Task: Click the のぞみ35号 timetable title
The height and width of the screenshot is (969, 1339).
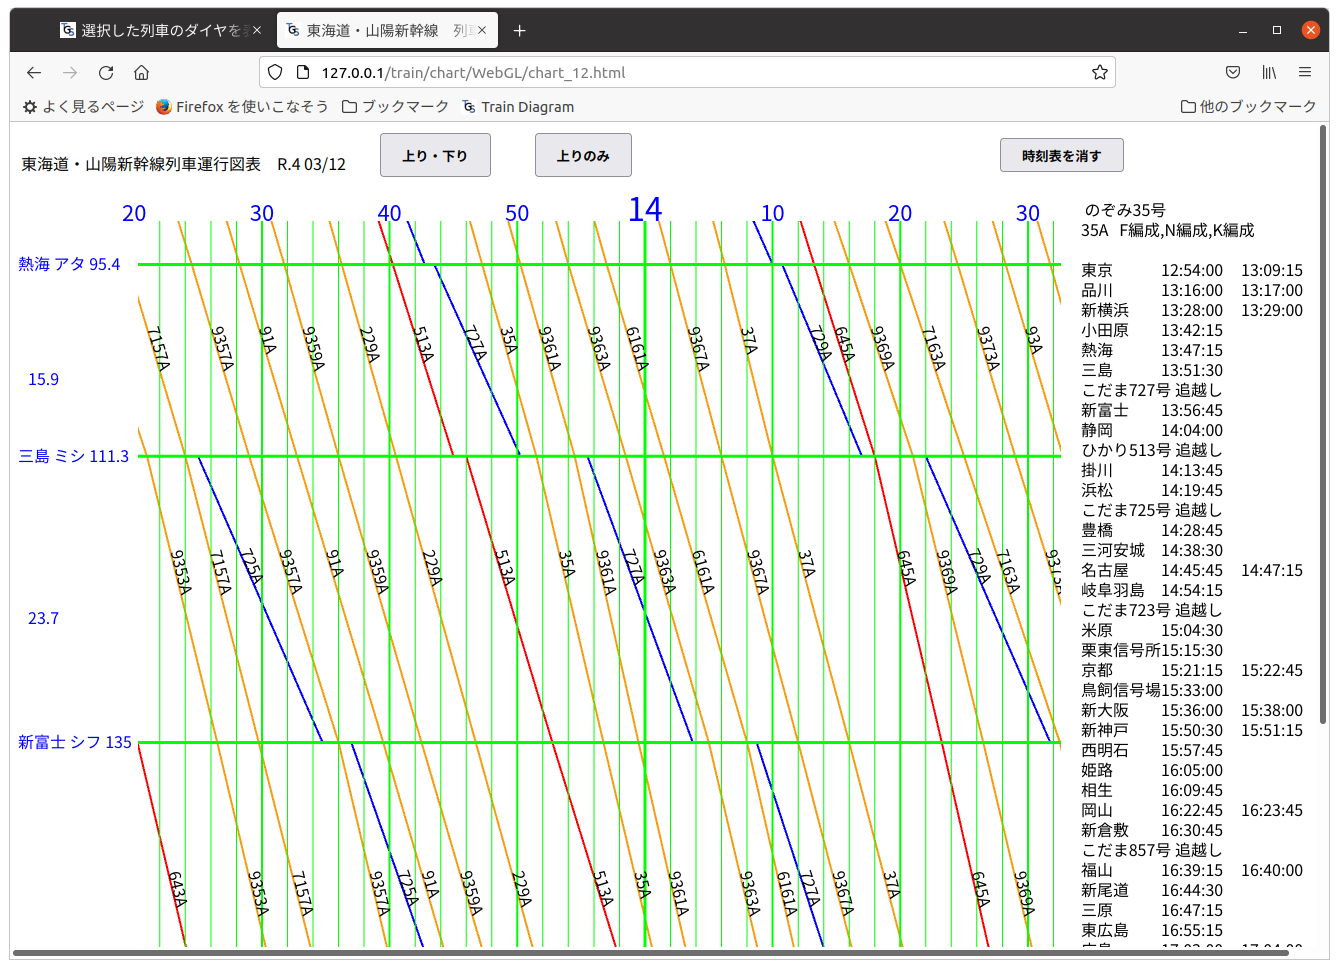Action: pos(1125,210)
